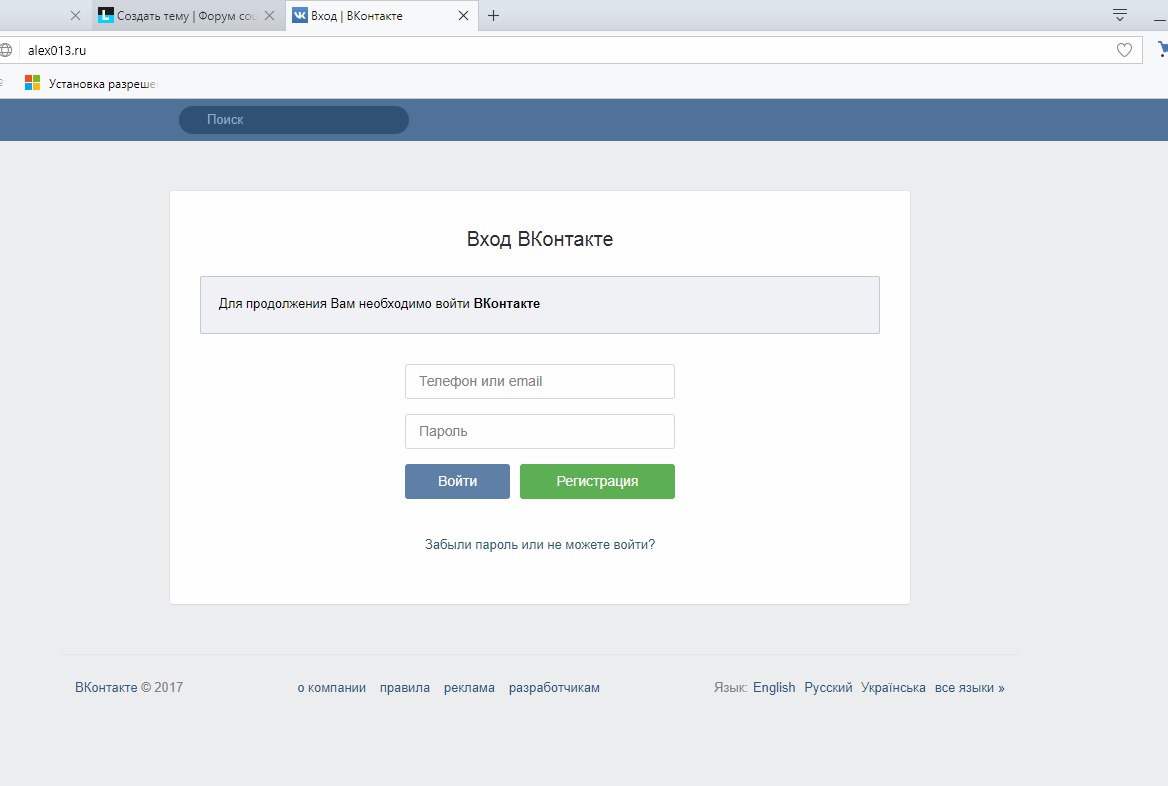Close the Вход | ВКонтакте tab
1168x786 pixels.
[x=463, y=16]
